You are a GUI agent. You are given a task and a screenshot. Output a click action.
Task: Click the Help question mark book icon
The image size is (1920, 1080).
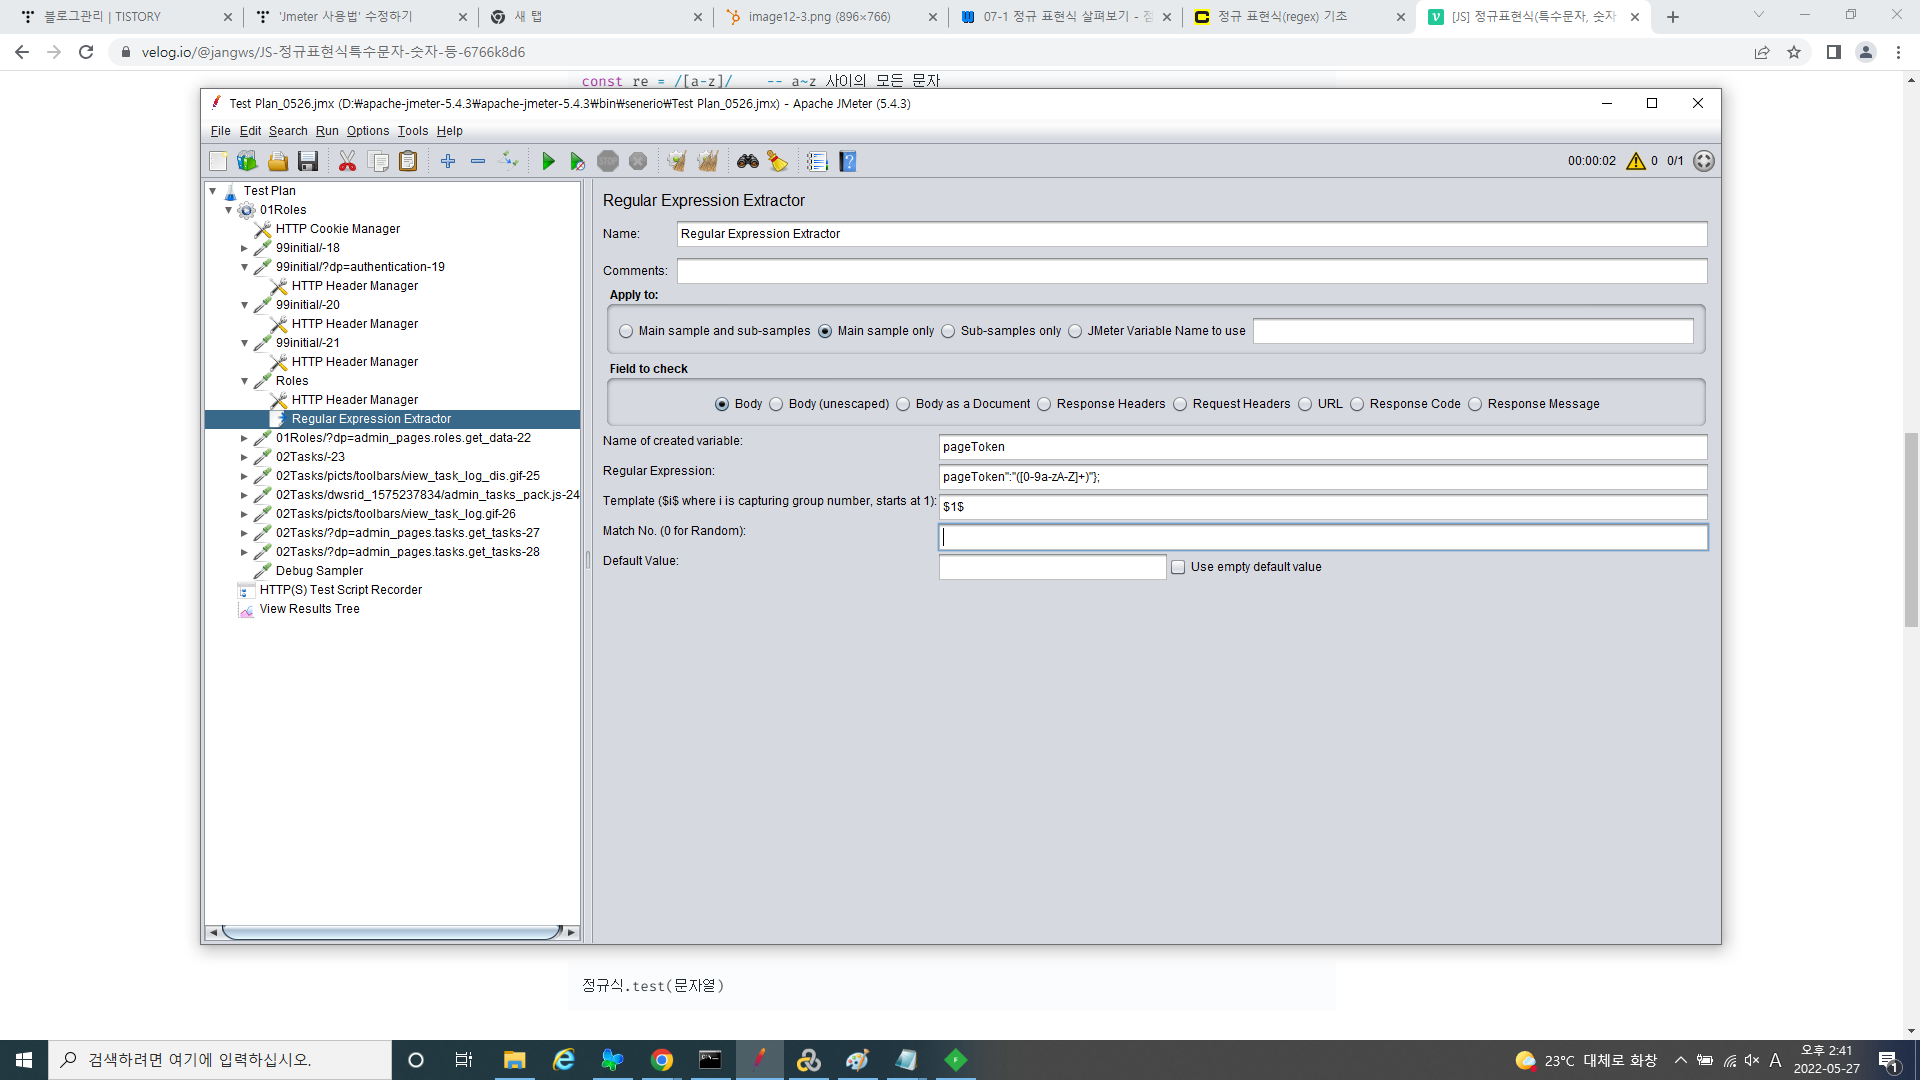(848, 161)
